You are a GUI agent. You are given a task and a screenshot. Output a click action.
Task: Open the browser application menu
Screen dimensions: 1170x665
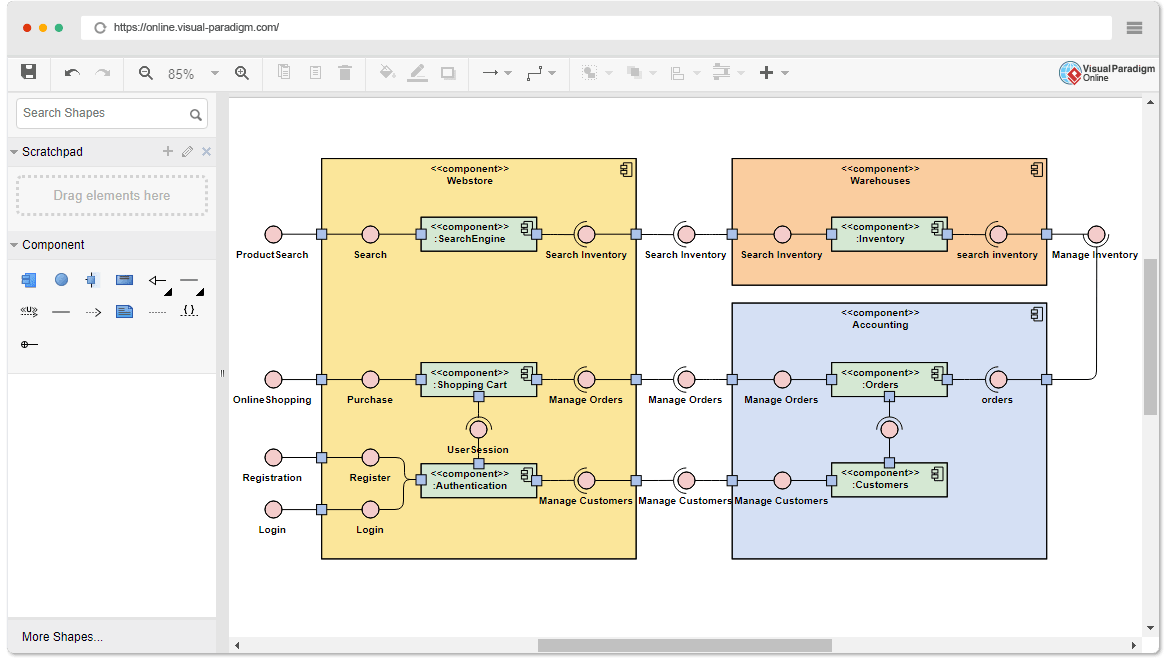coord(1134,27)
